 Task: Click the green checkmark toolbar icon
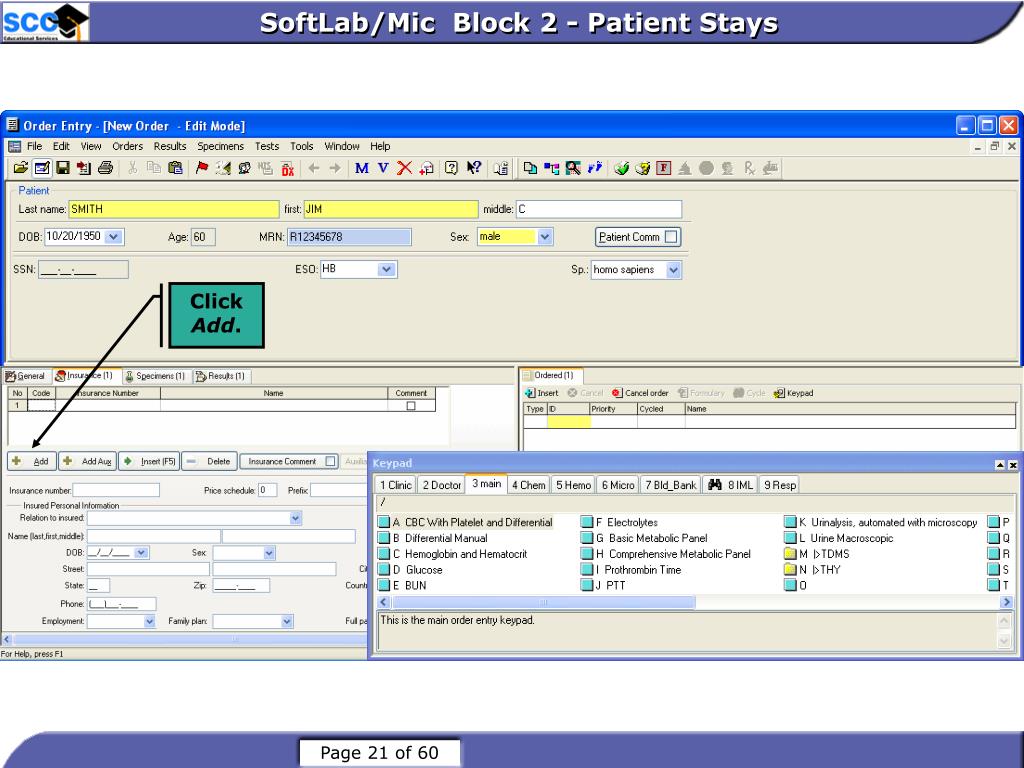tap(621, 168)
